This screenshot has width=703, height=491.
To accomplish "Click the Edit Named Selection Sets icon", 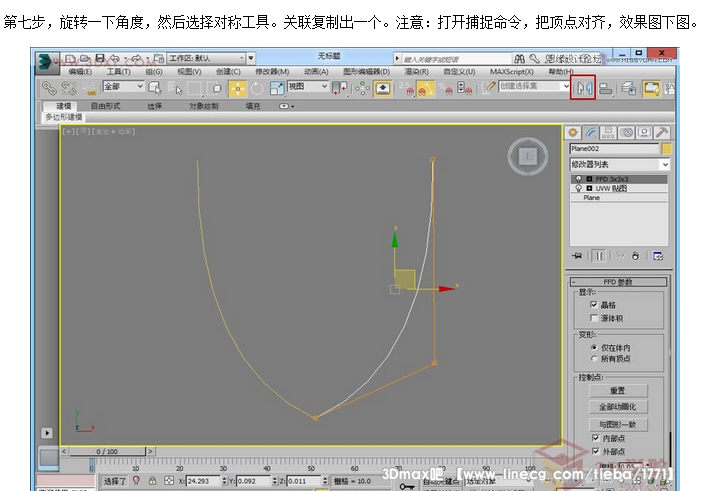I will point(488,87).
